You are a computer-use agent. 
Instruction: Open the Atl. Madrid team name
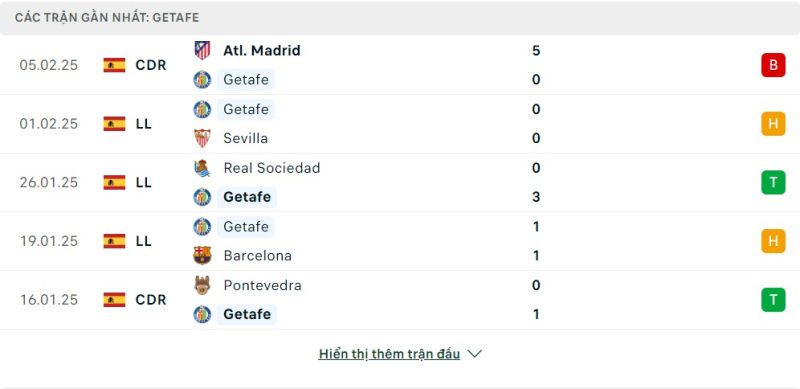point(262,51)
